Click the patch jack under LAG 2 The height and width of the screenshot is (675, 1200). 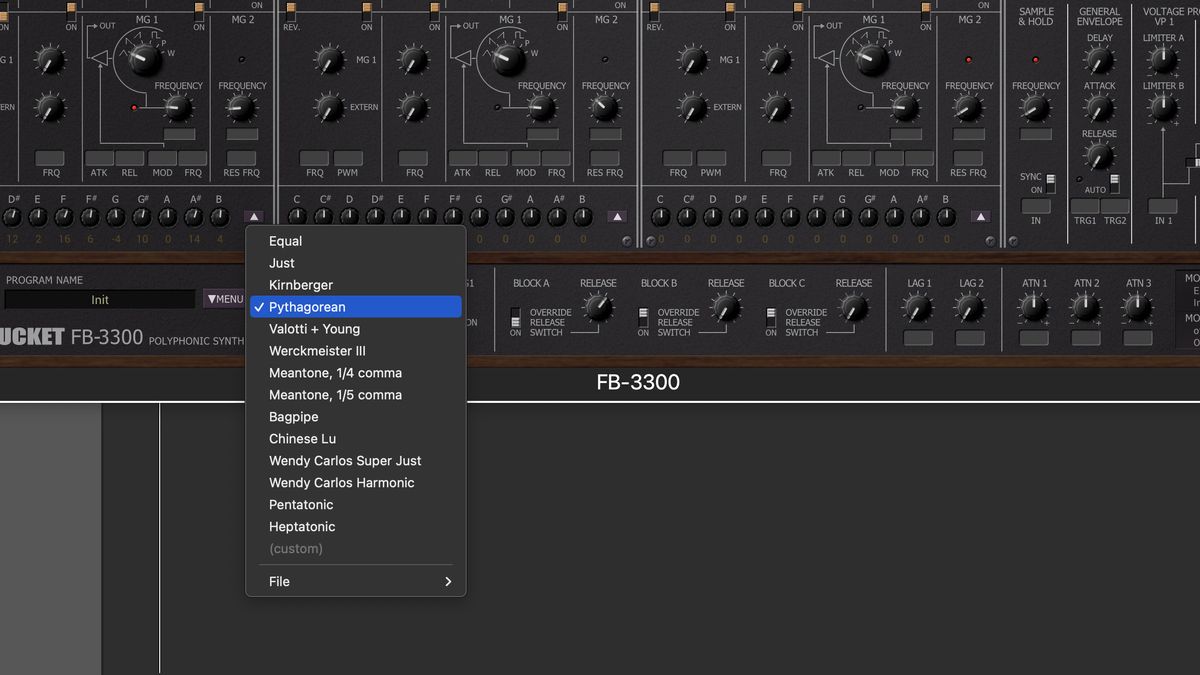[x=970, y=338]
